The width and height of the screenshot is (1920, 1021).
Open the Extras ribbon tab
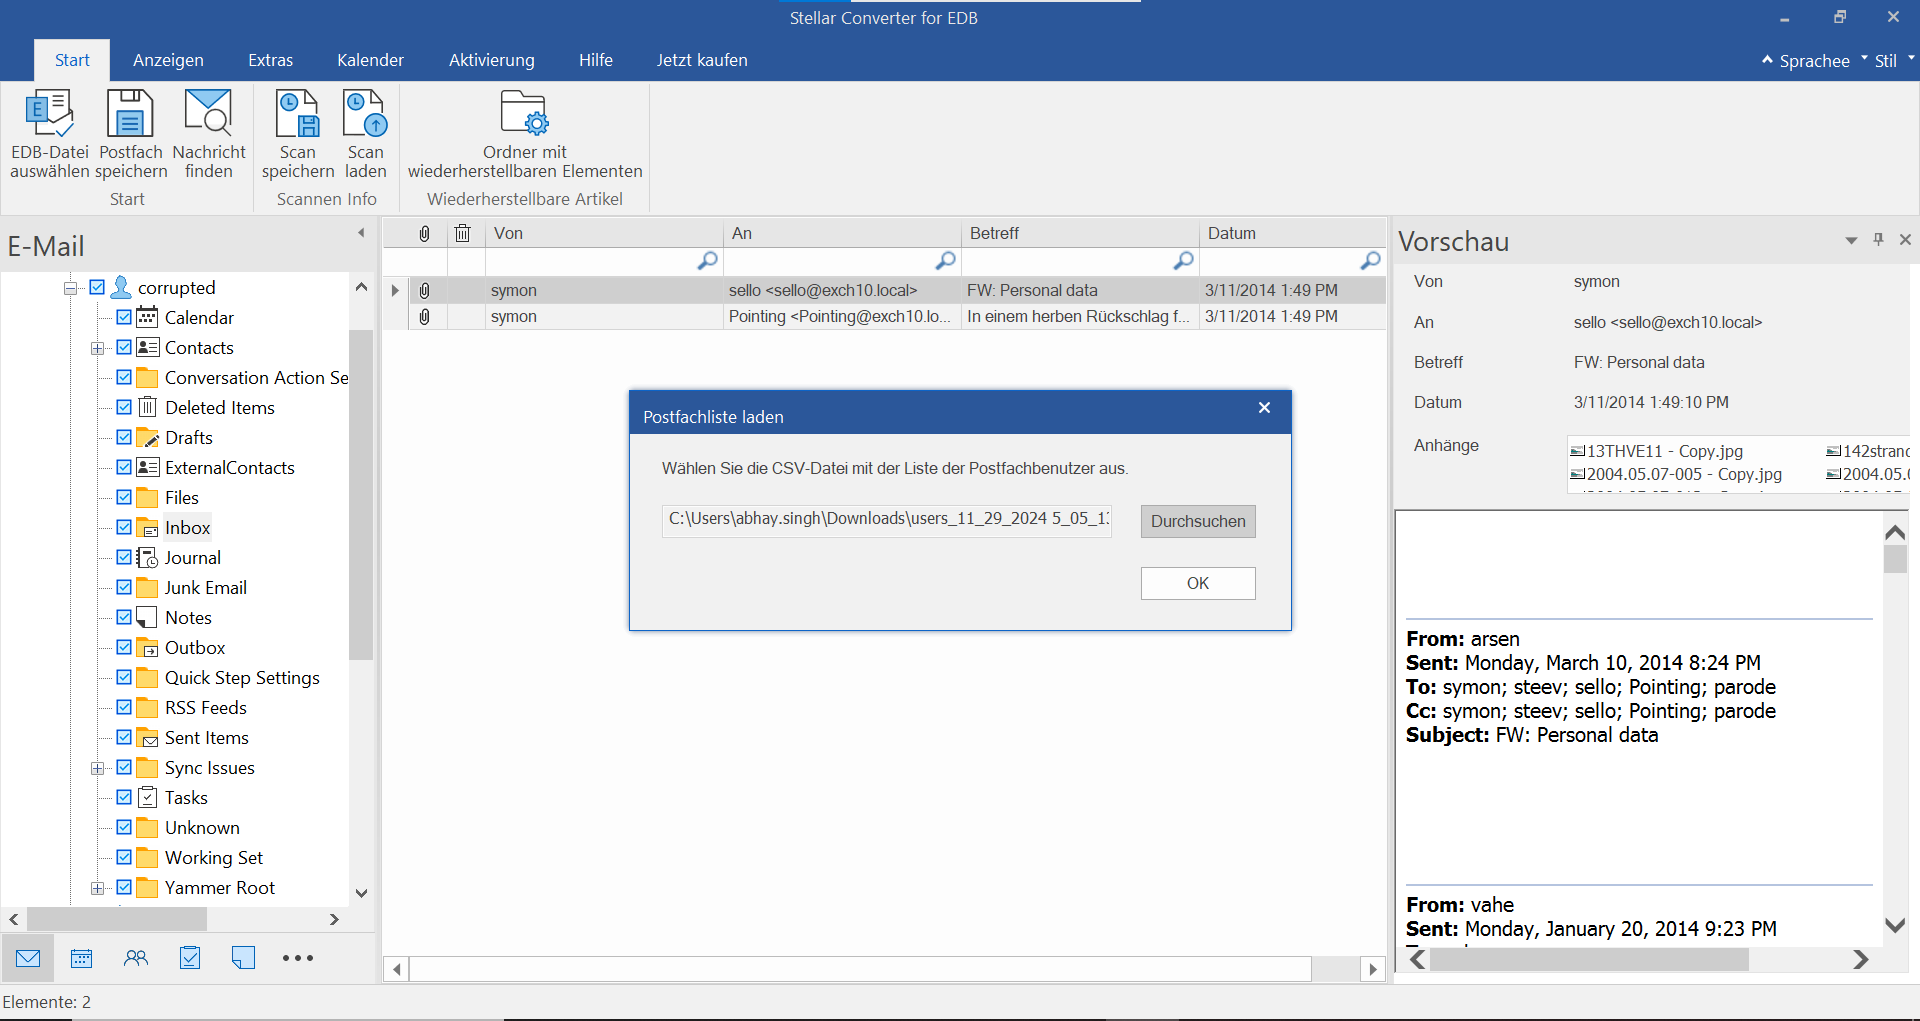pyautogui.click(x=270, y=60)
